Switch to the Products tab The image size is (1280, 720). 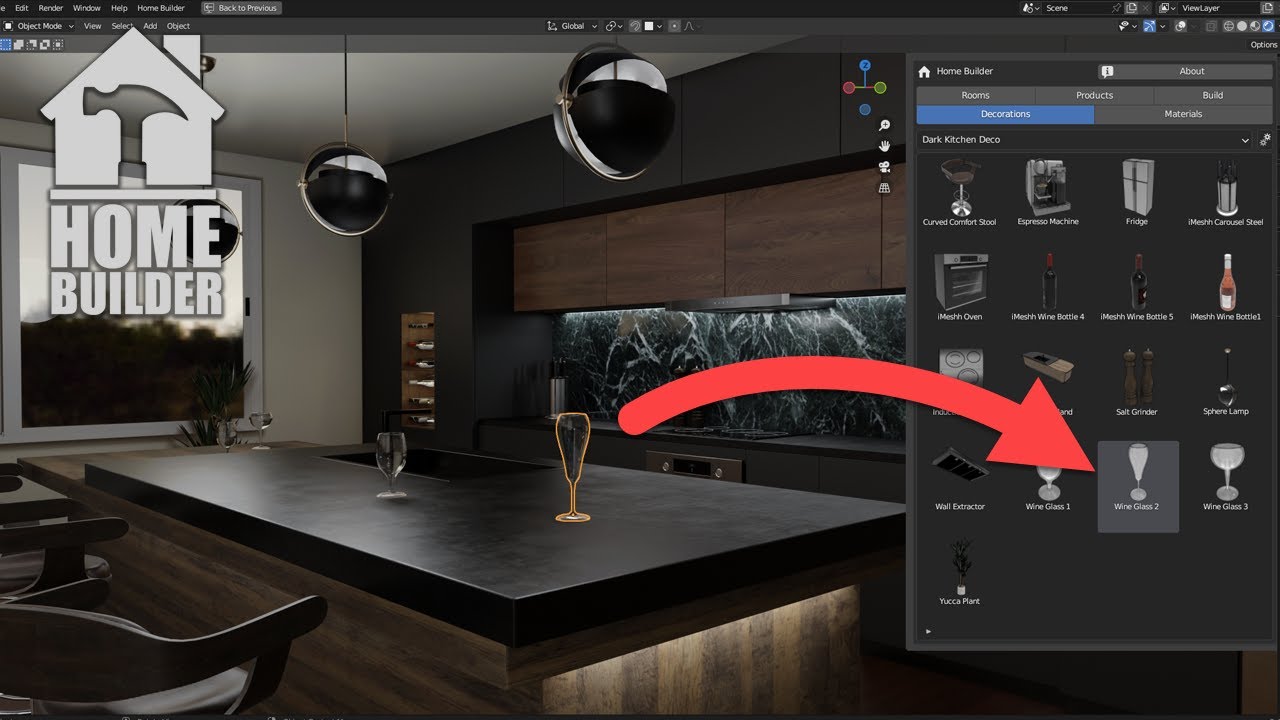click(x=1094, y=95)
